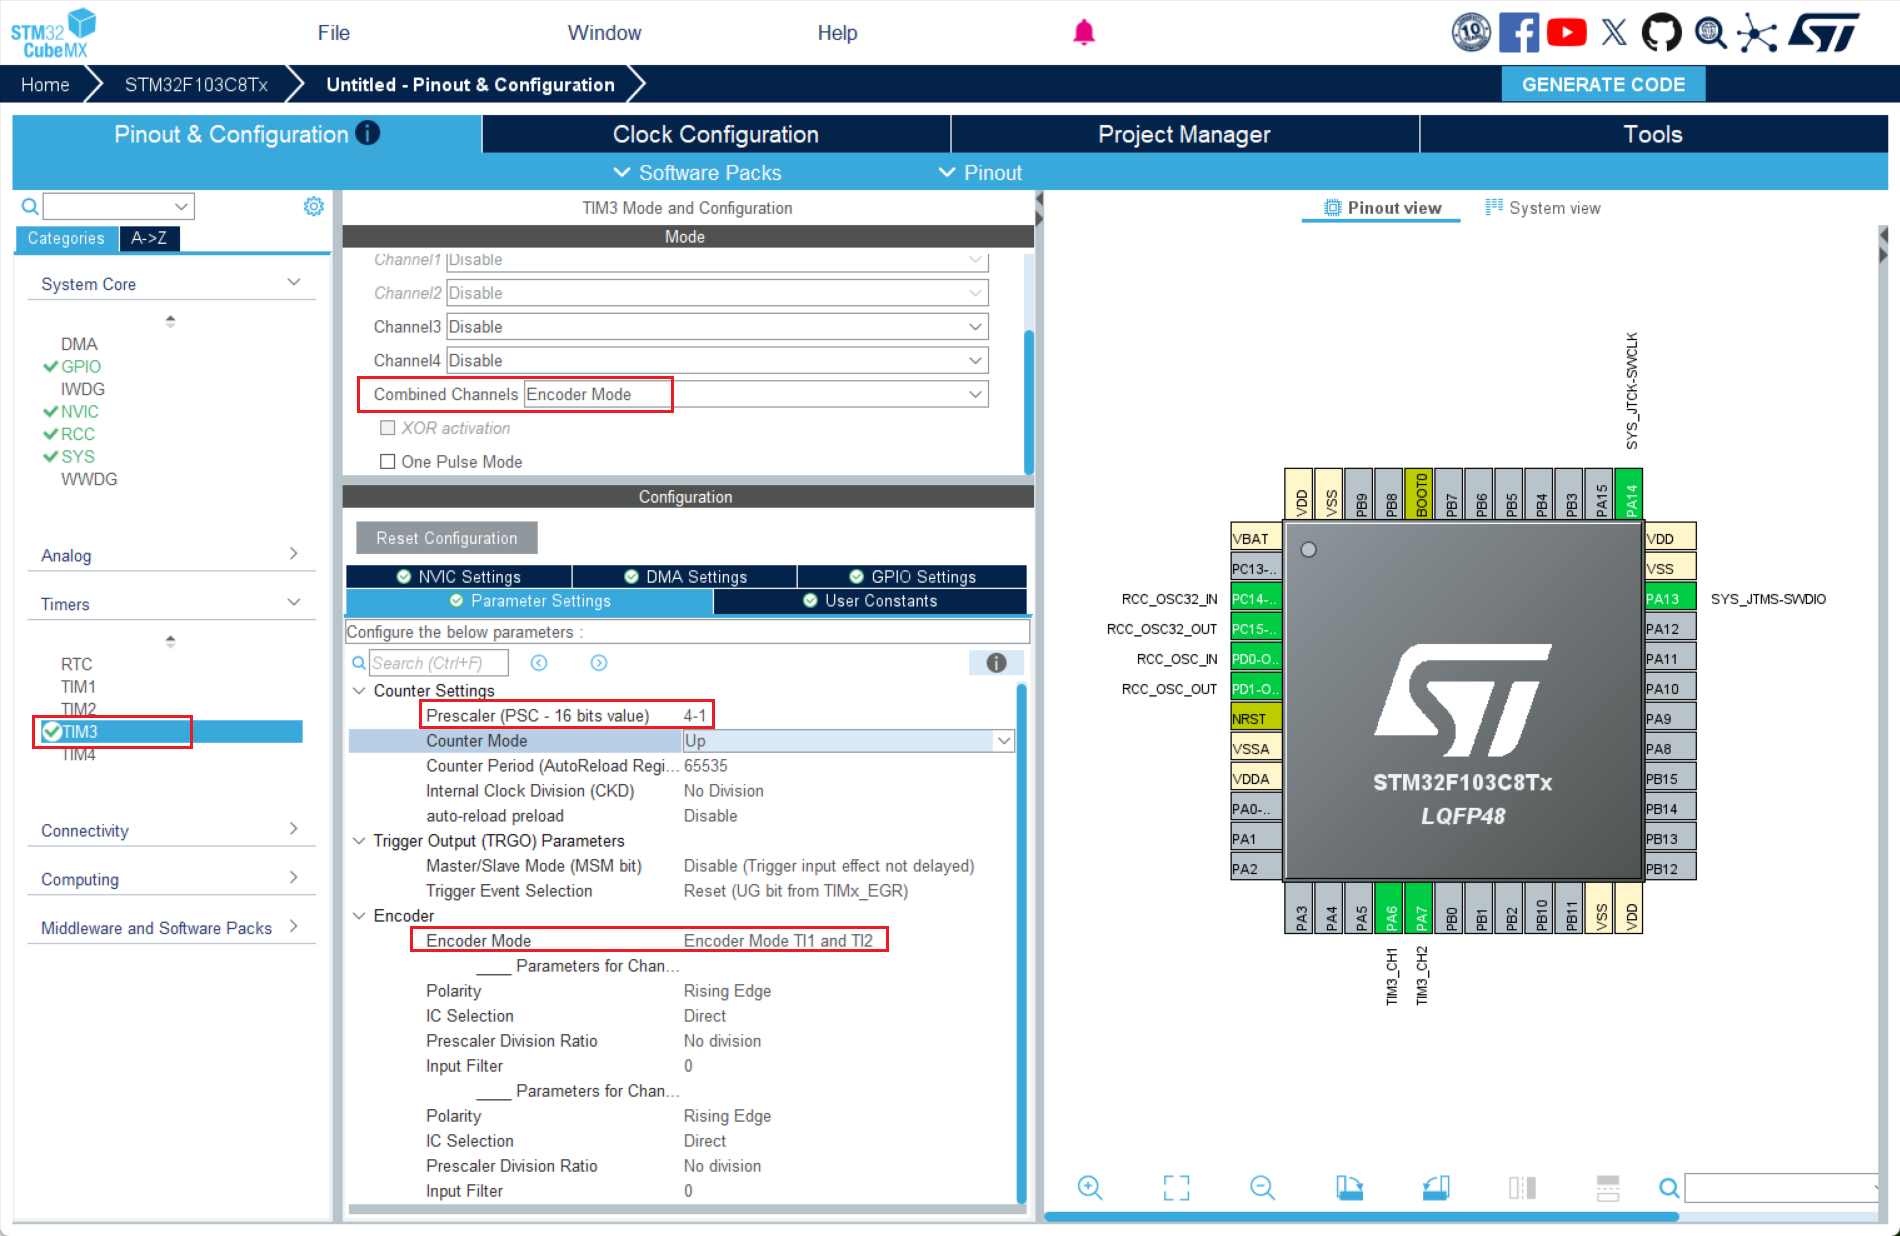This screenshot has height=1236, width=1900.
Task: Open the File menu
Action: 334,33
